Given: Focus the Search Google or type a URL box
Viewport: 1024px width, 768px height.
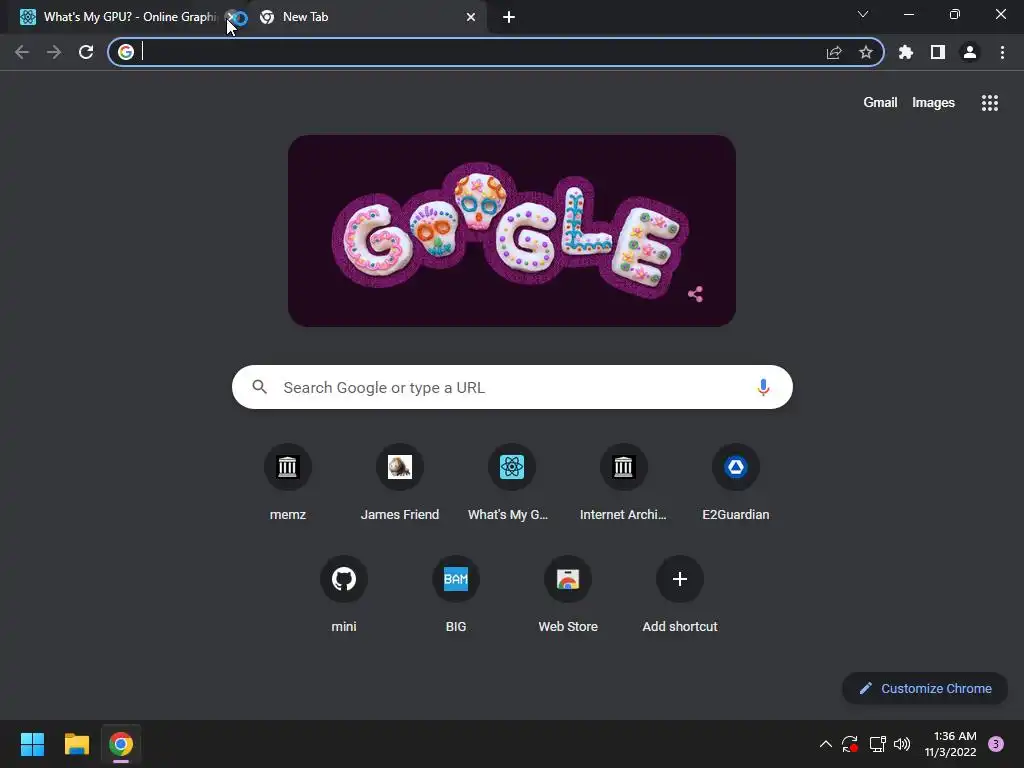Looking at the screenshot, I should pyautogui.click(x=512, y=387).
